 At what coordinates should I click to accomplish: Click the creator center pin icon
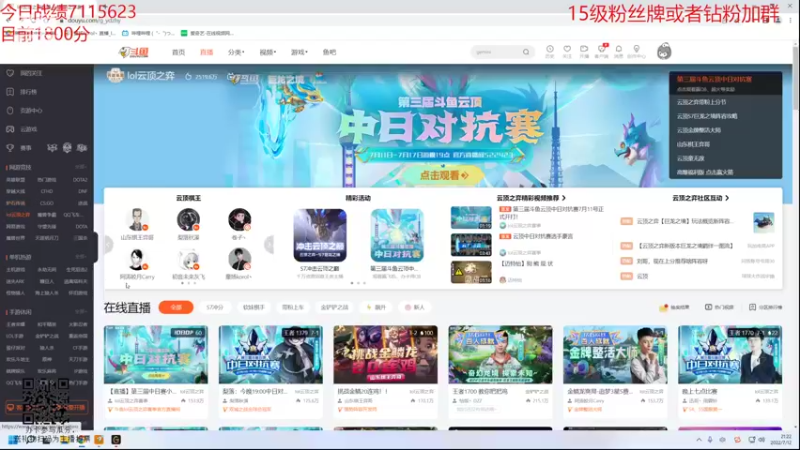(636, 52)
